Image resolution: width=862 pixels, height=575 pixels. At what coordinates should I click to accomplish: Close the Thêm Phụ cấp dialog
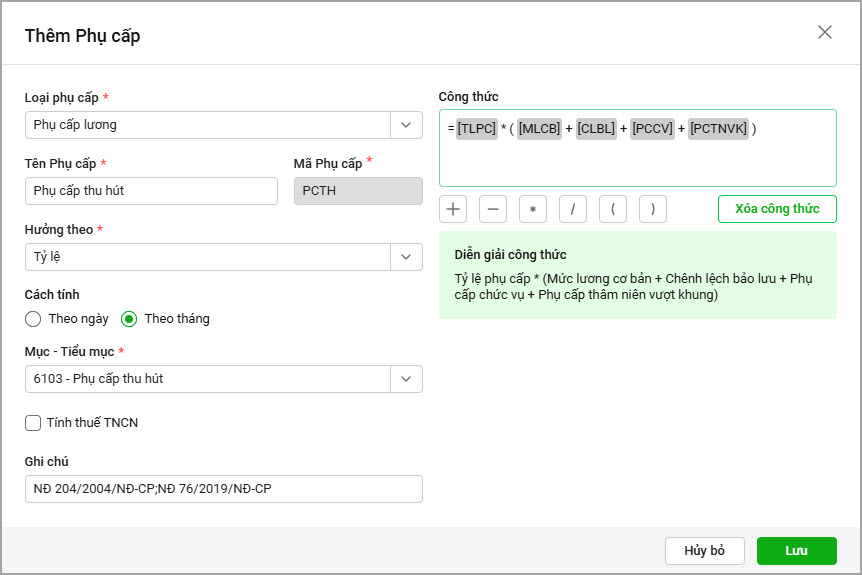tap(825, 32)
